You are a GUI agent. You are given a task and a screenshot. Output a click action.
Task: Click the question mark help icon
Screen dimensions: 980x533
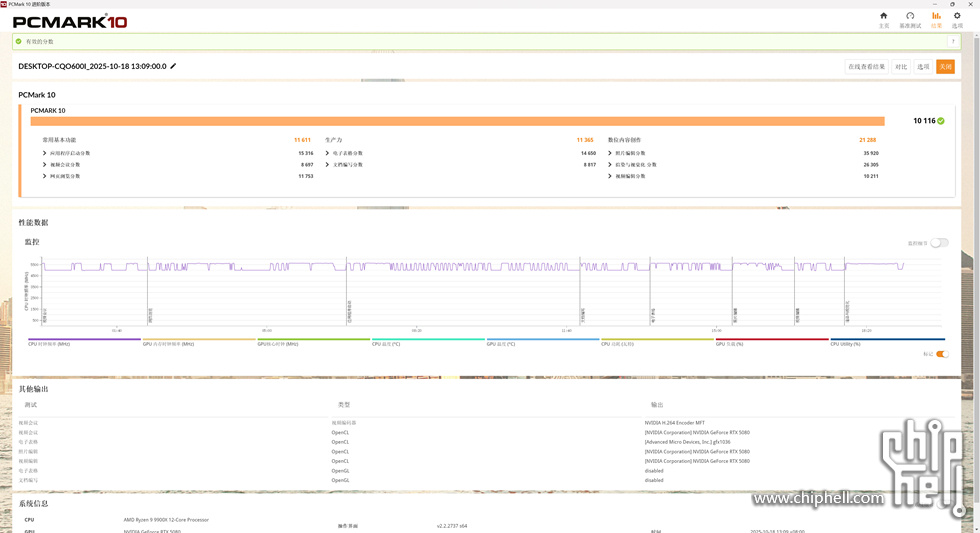pos(953,42)
